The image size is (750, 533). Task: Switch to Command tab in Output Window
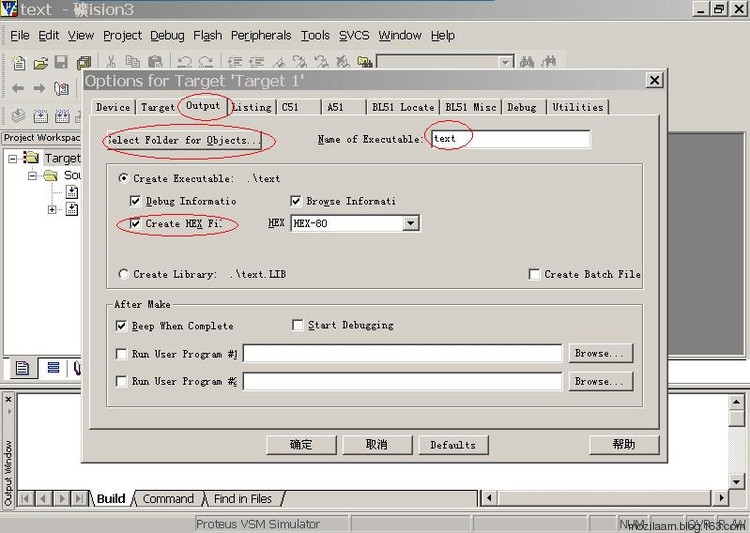pos(168,499)
